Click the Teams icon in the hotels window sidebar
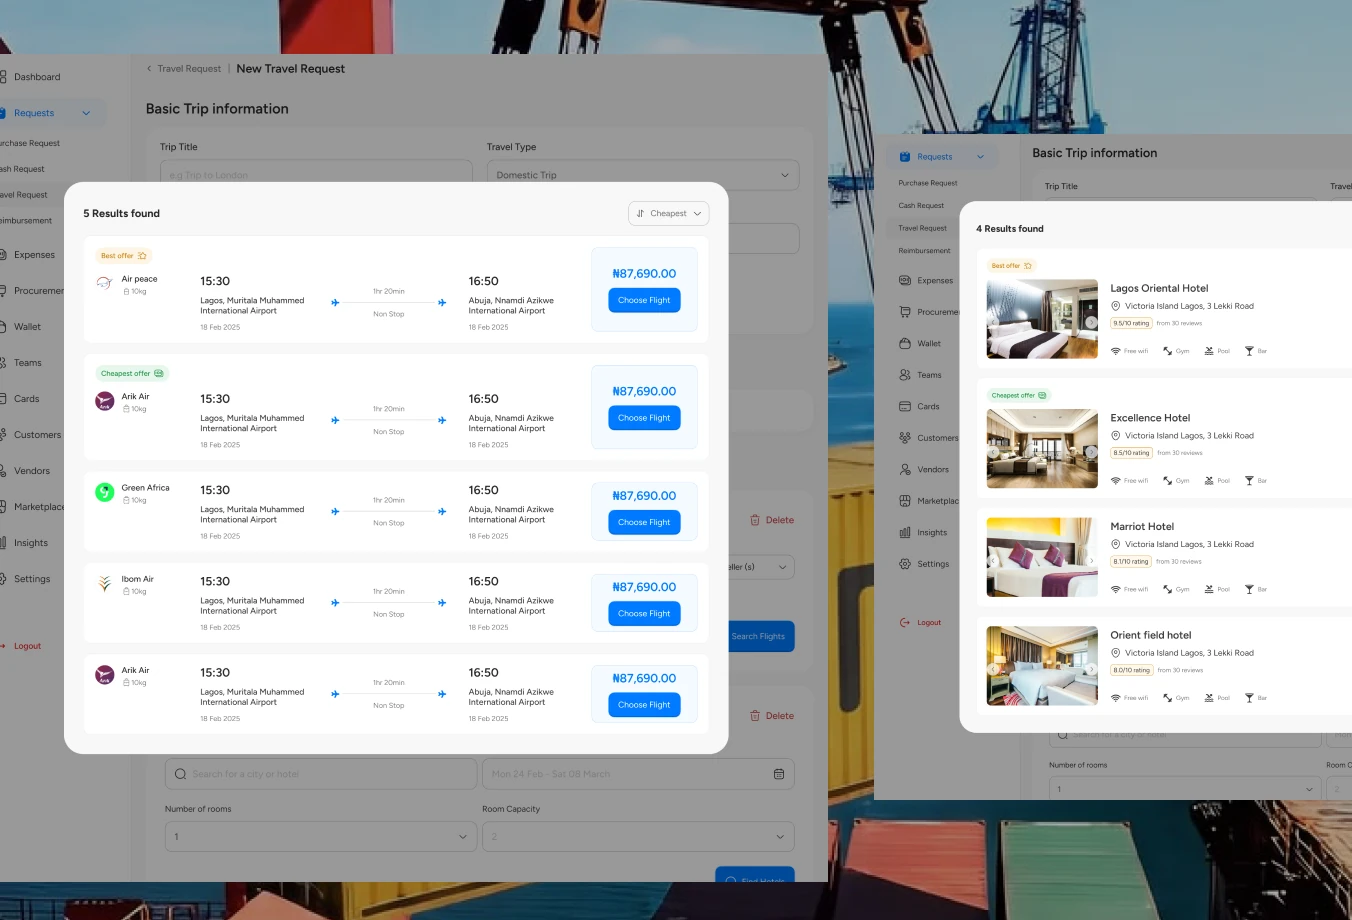The image size is (1352, 920). coord(905,375)
